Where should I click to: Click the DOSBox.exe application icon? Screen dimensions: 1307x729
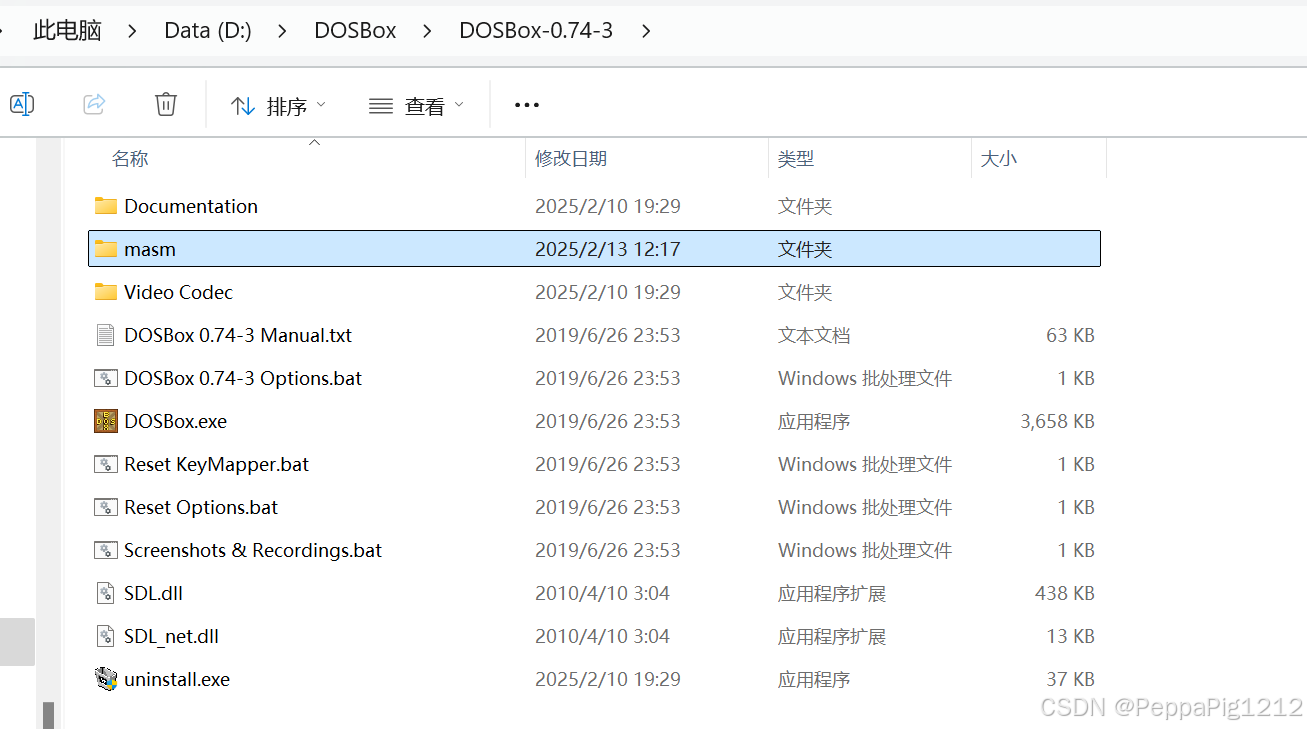point(106,421)
